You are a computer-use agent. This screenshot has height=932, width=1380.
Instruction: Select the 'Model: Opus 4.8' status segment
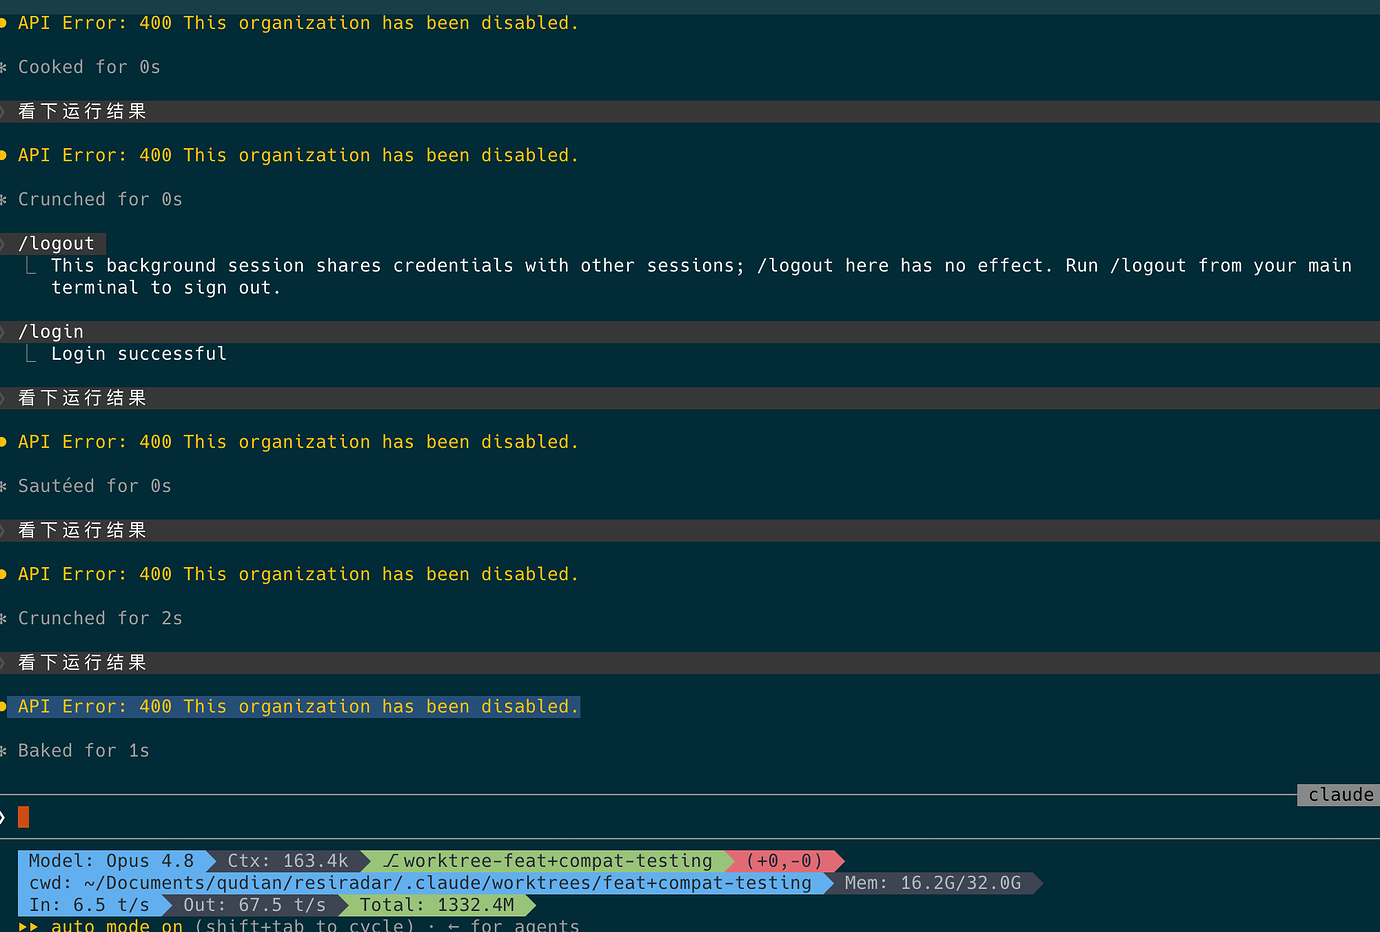[111, 861]
